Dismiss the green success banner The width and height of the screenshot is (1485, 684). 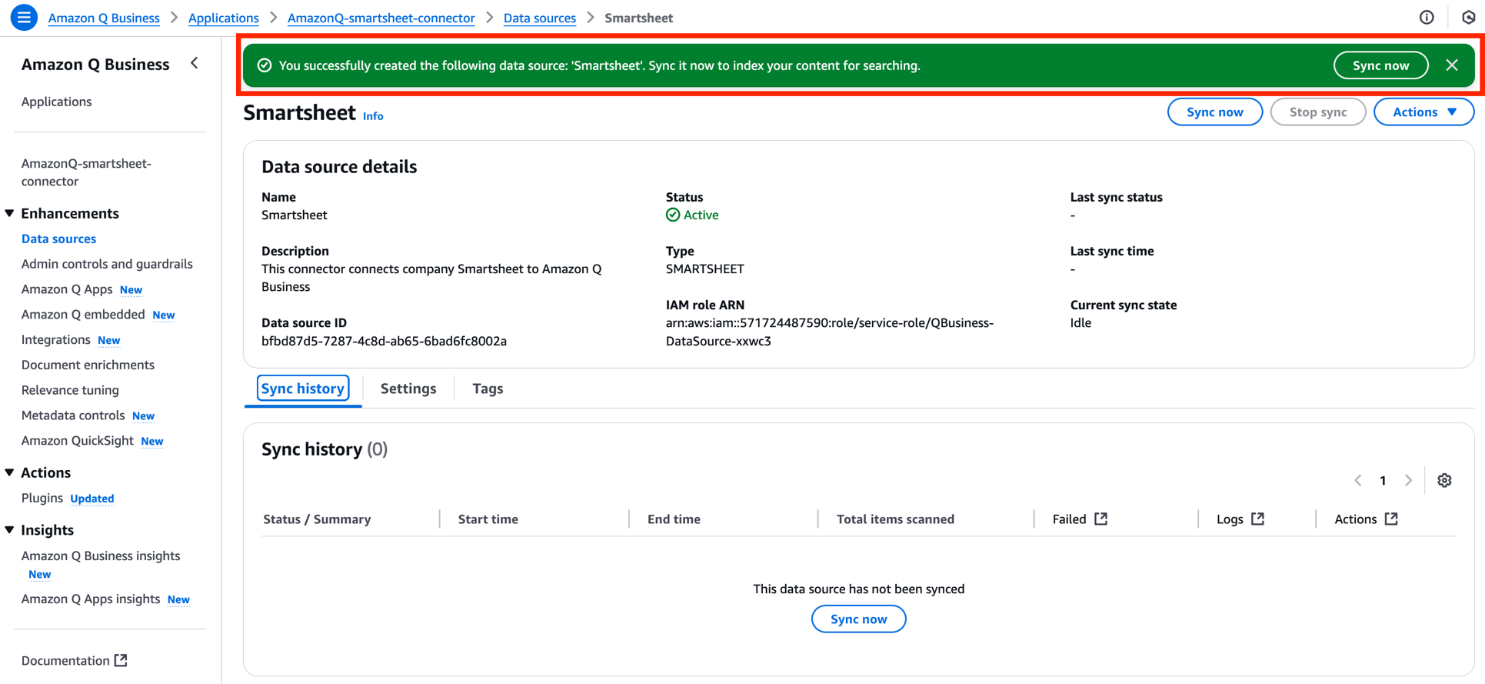[1451, 65]
